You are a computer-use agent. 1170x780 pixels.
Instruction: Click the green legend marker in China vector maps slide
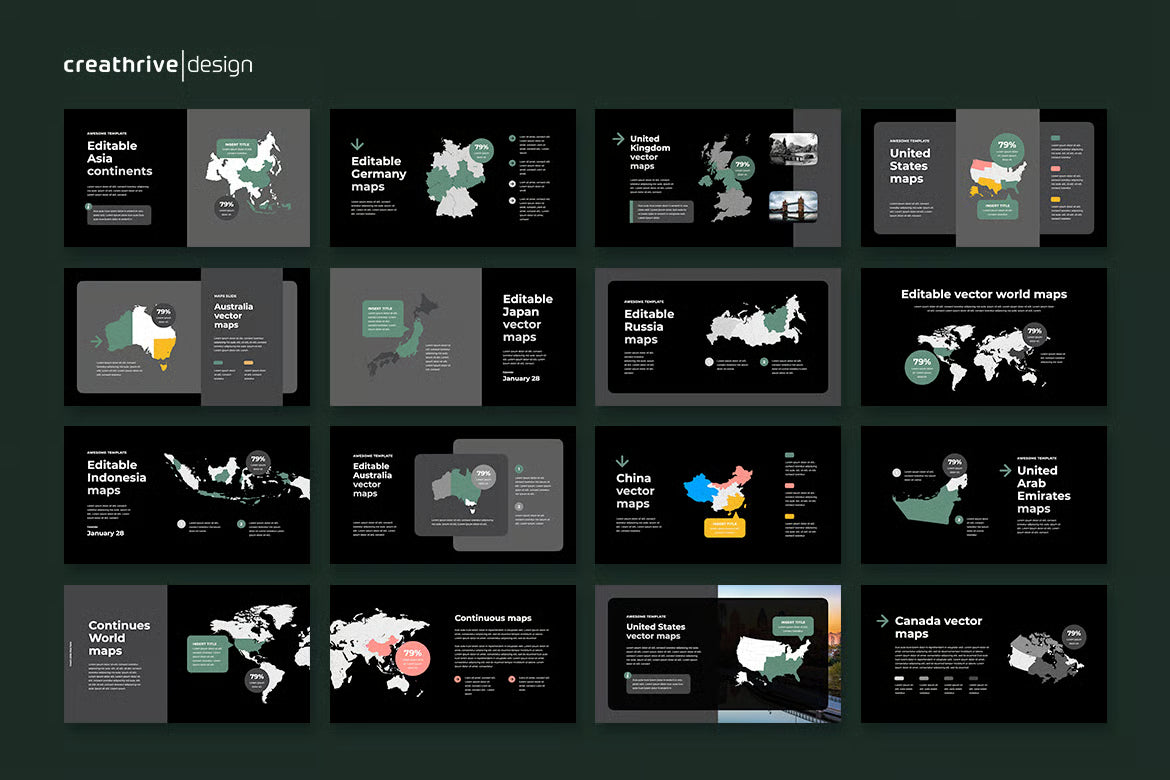pos(789,455)
